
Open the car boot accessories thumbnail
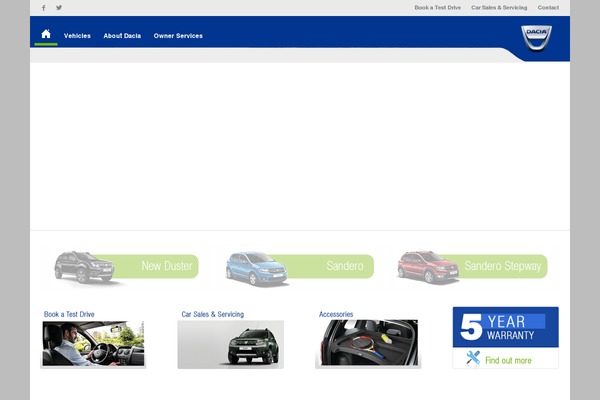pos(368,343)
